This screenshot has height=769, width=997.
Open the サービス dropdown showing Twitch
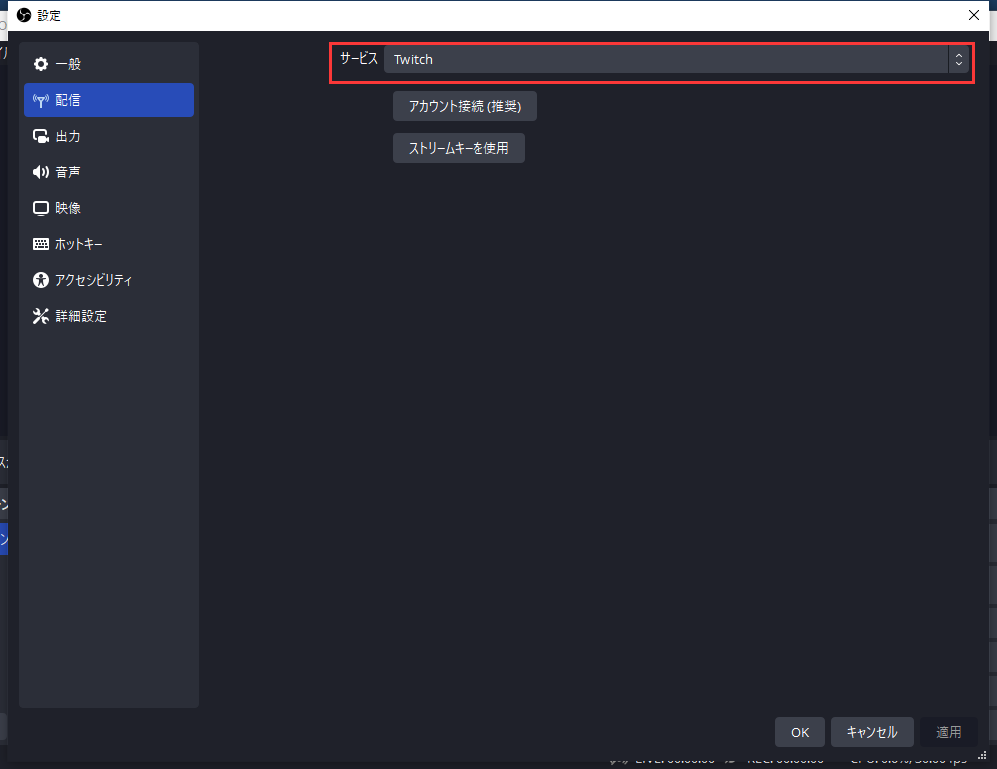tap(665, 59)
